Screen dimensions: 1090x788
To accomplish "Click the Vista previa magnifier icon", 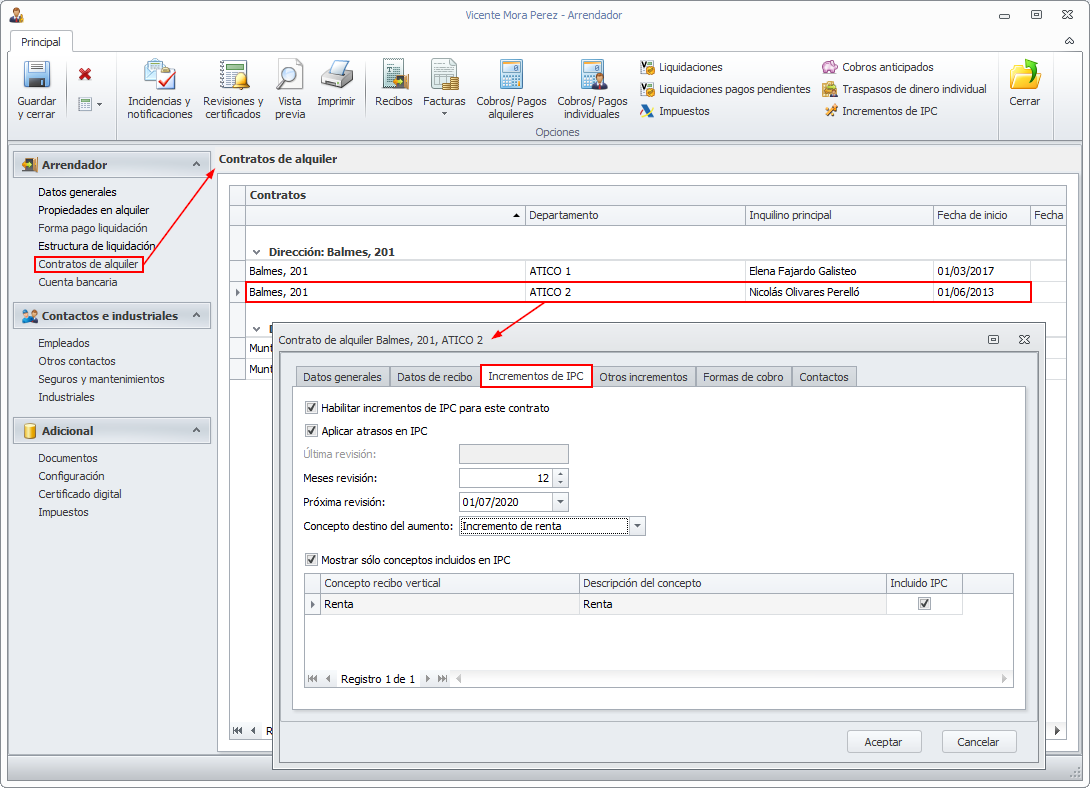I will click(x=289, y=77).
